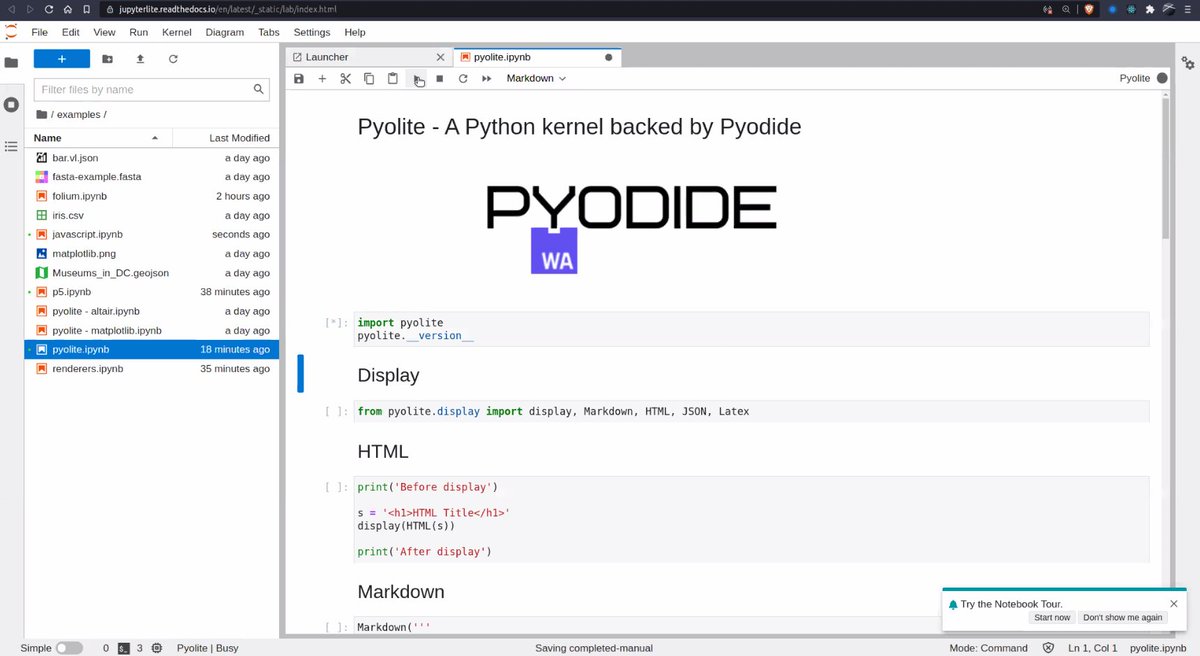Click the Pyolite | Busy status item
Image resolution: width=1200 pixels, height=656 pixels.
click(x=208, y=648)
